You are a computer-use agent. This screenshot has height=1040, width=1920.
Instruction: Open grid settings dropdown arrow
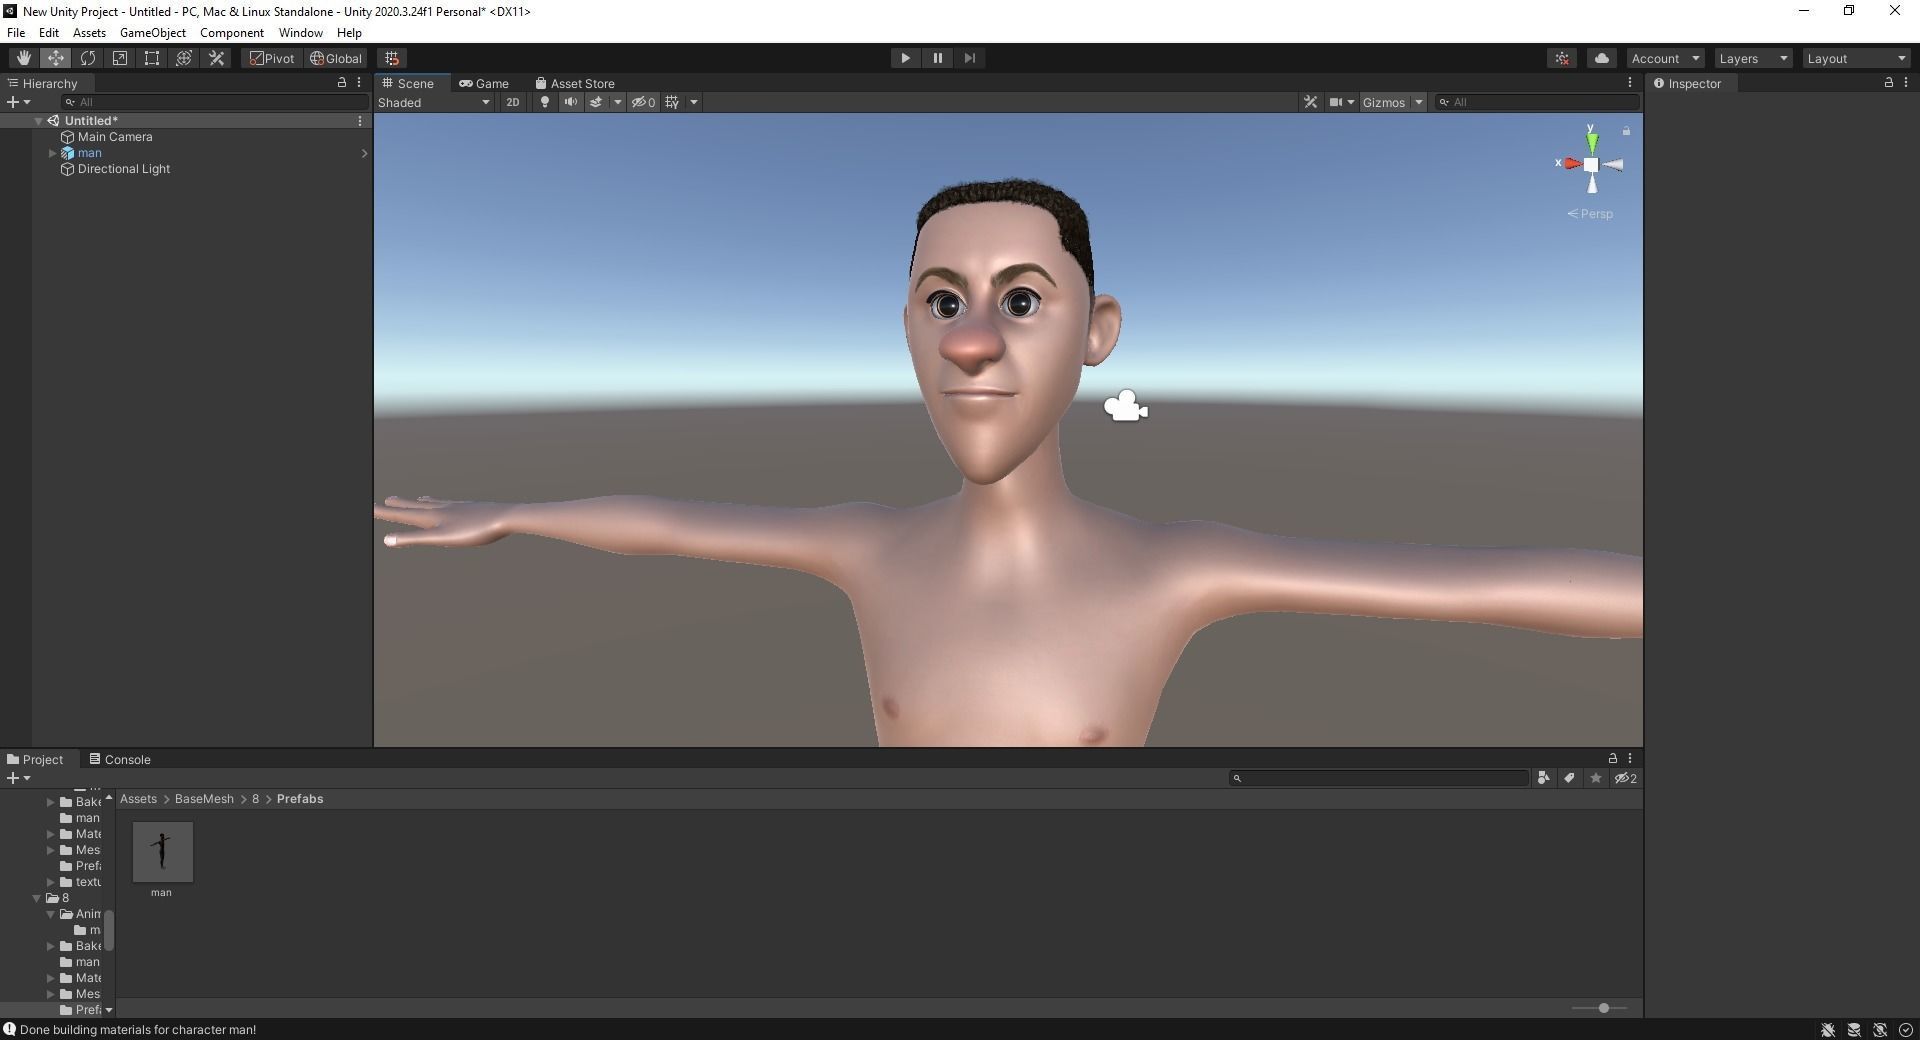point(693,102)
